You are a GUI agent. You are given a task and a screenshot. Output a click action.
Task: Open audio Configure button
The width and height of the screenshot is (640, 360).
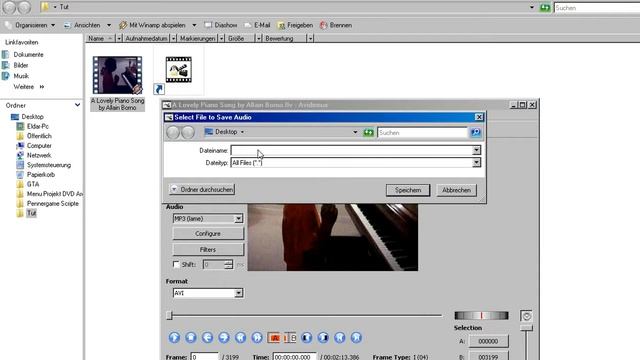click(208, 233)
